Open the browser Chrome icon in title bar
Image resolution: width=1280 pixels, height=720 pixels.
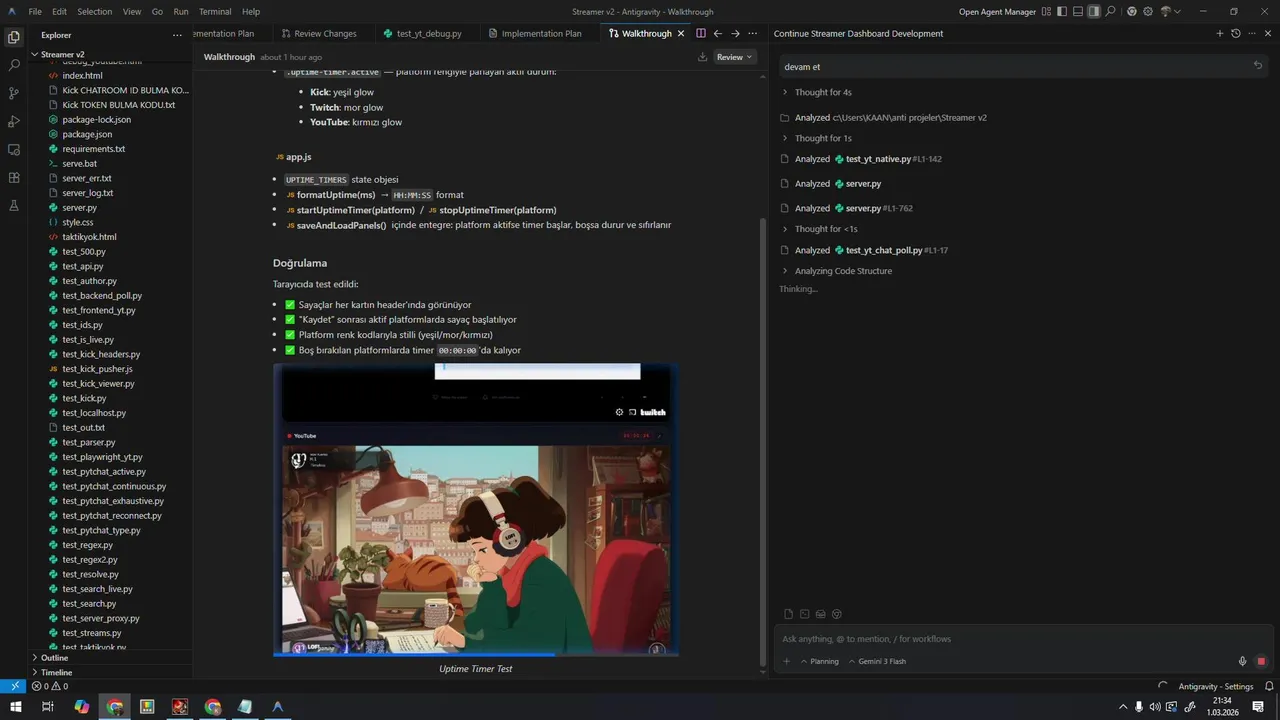1131,11
